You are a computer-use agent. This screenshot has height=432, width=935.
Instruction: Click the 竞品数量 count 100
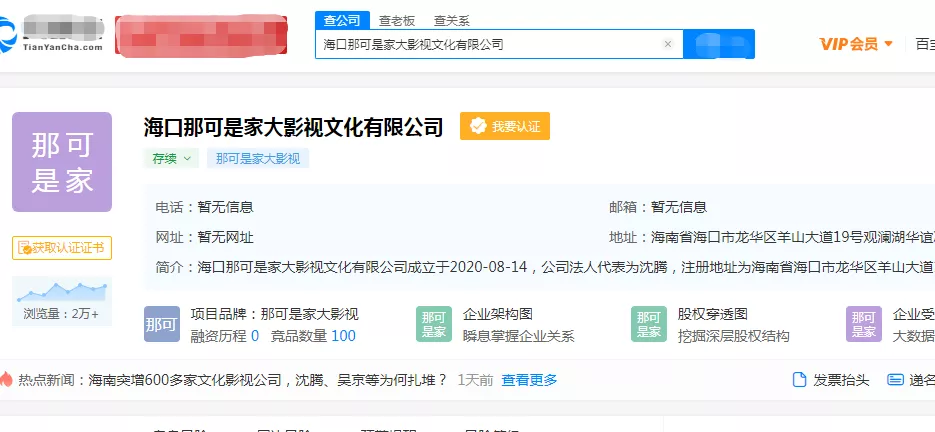pos(343,336)
